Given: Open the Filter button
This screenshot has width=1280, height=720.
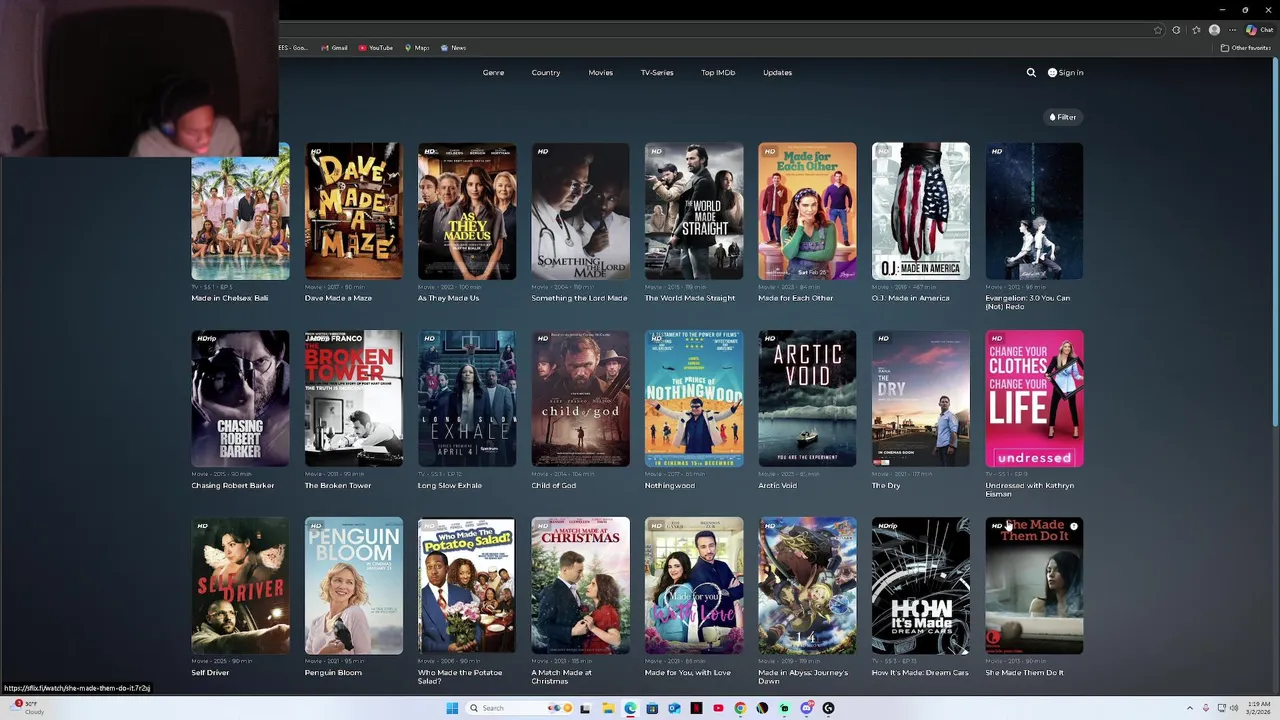Looking at the screenshot, I should [x=1062, y=117].
